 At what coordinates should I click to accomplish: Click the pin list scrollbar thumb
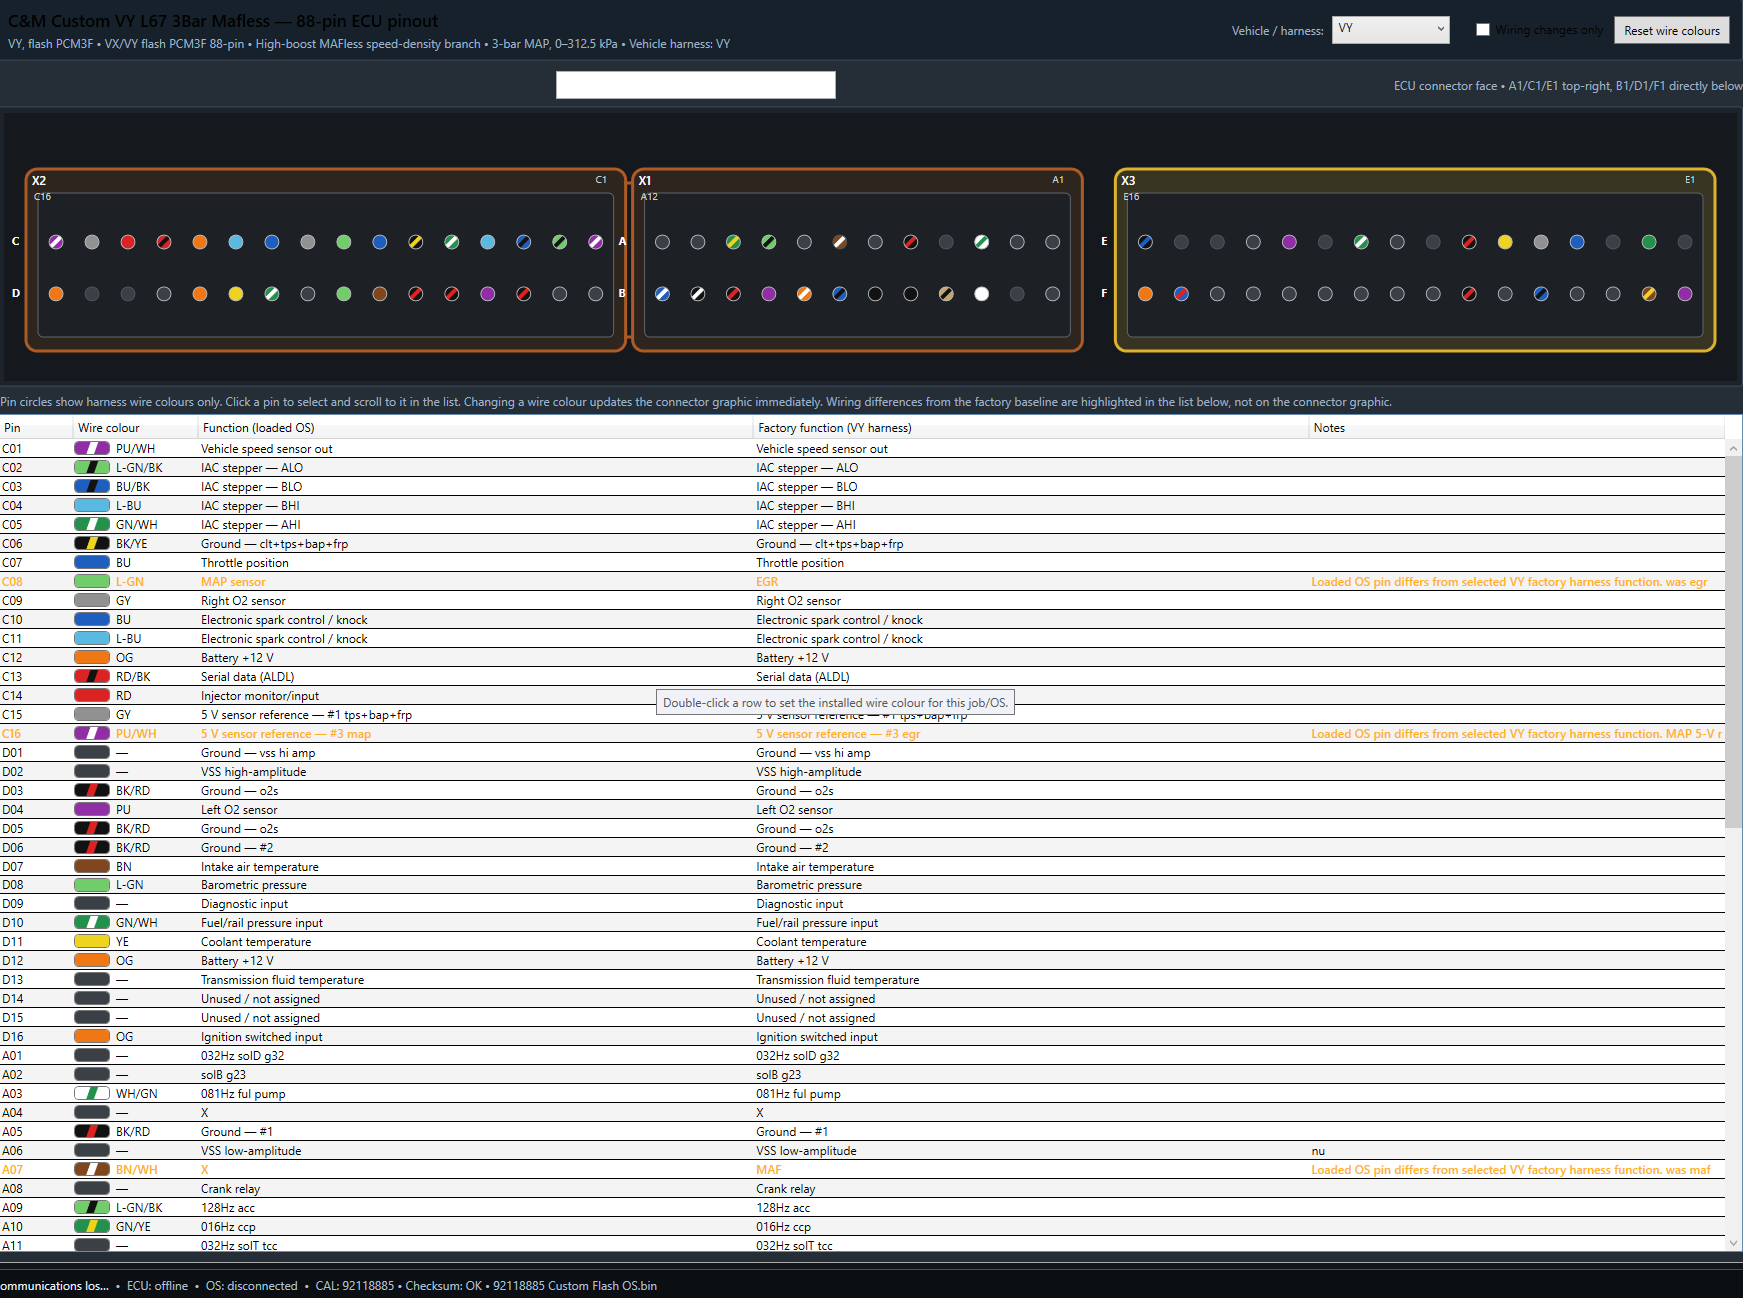[x=1733, y=643]
